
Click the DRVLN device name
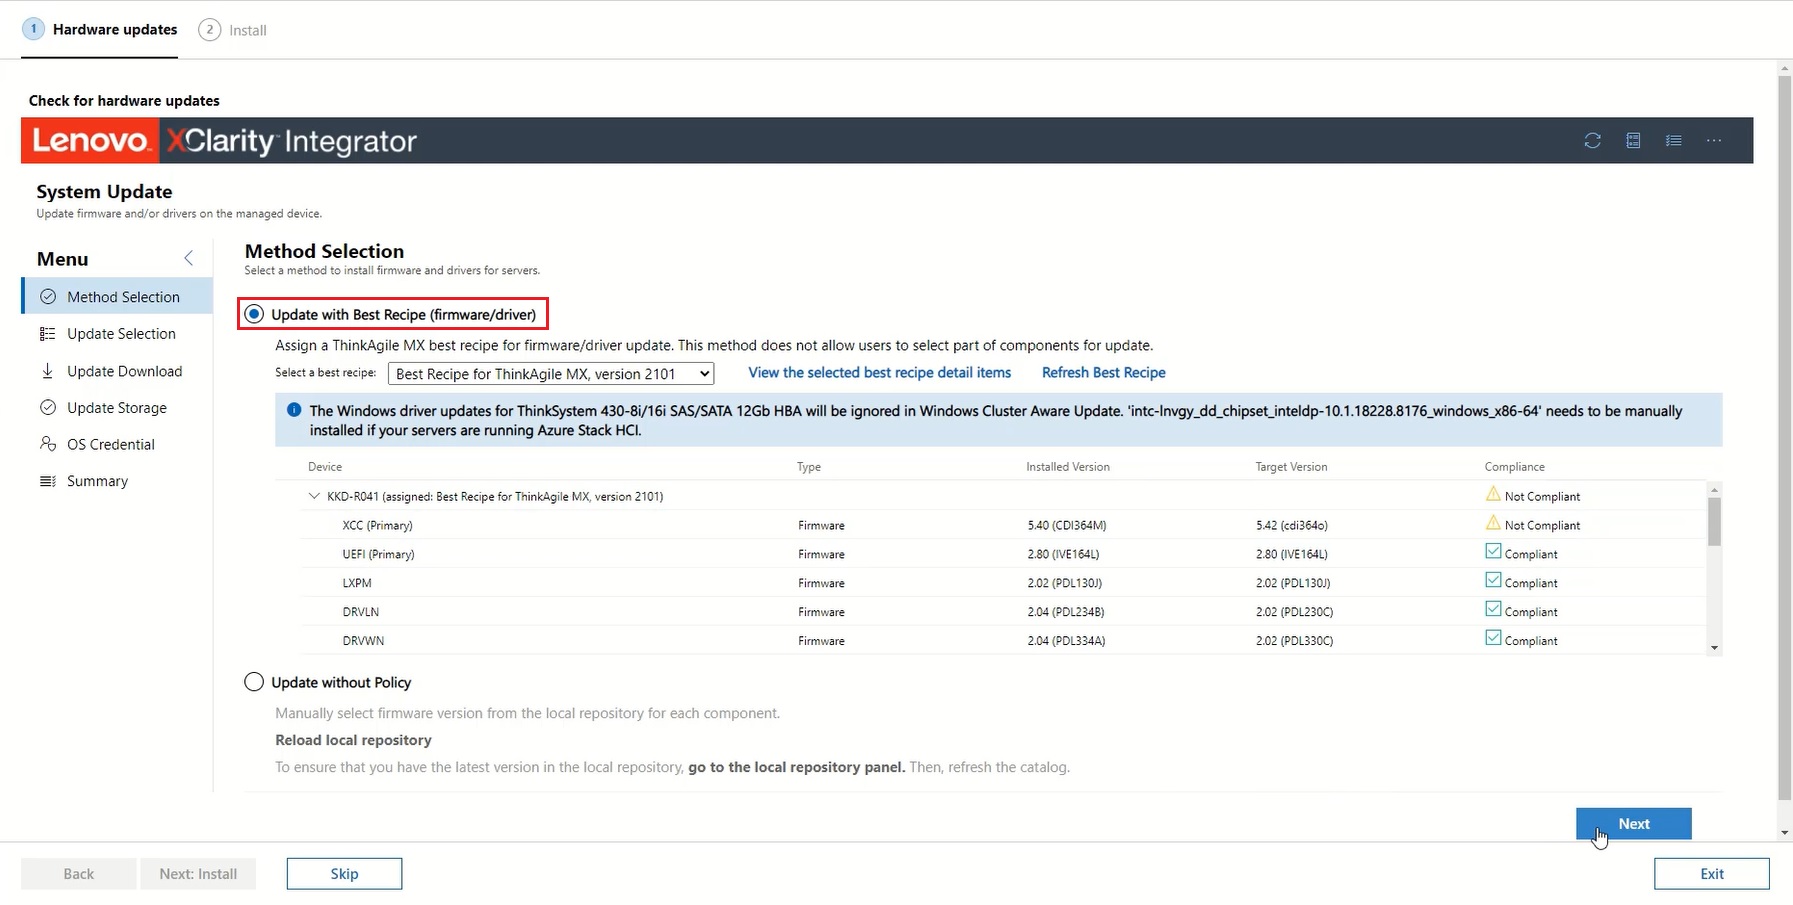(360, 612)
